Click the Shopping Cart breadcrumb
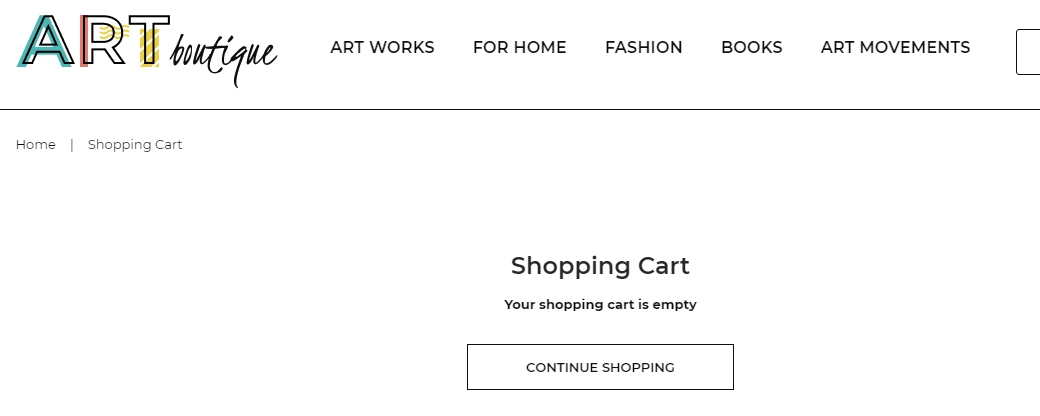Viewport: 1040px width, 416px height. tap(135, 145)
